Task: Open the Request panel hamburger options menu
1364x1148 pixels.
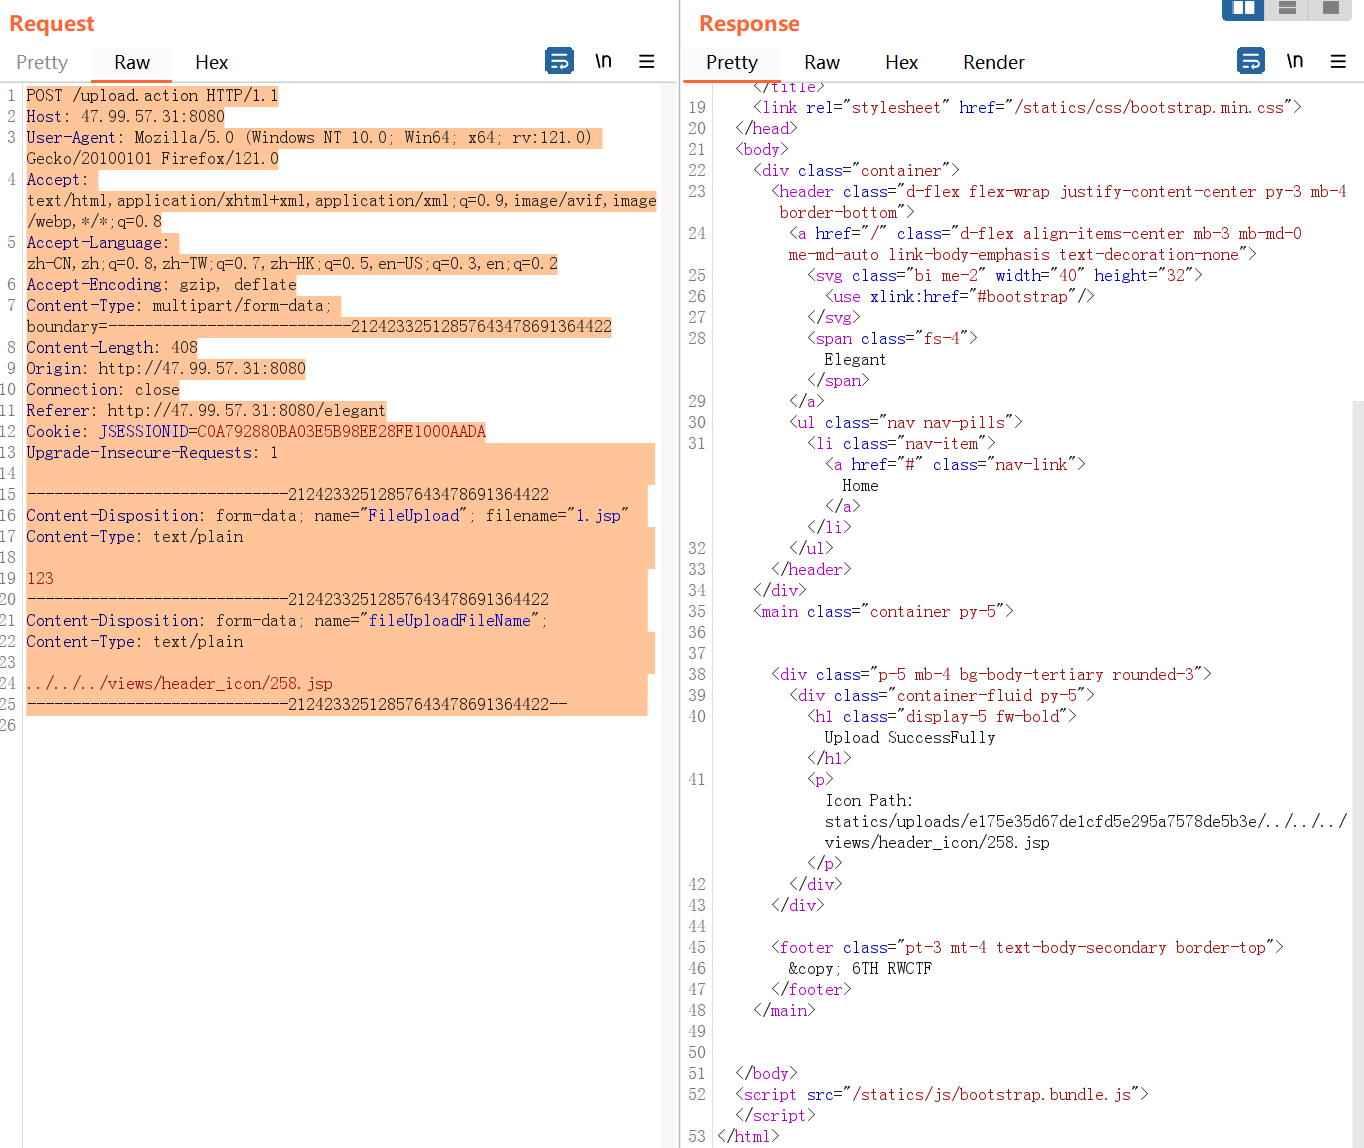Action: (x=647, y=61)
